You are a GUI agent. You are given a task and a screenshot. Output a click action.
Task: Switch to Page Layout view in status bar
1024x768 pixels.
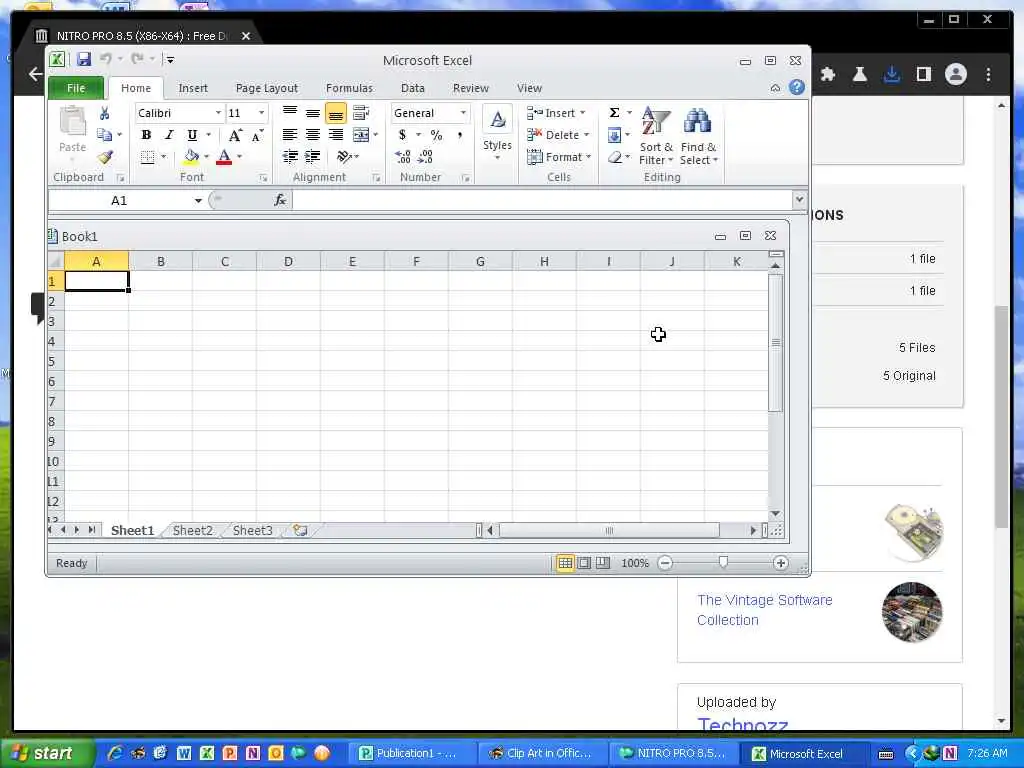pyautogui.click(x=584, y=563)
